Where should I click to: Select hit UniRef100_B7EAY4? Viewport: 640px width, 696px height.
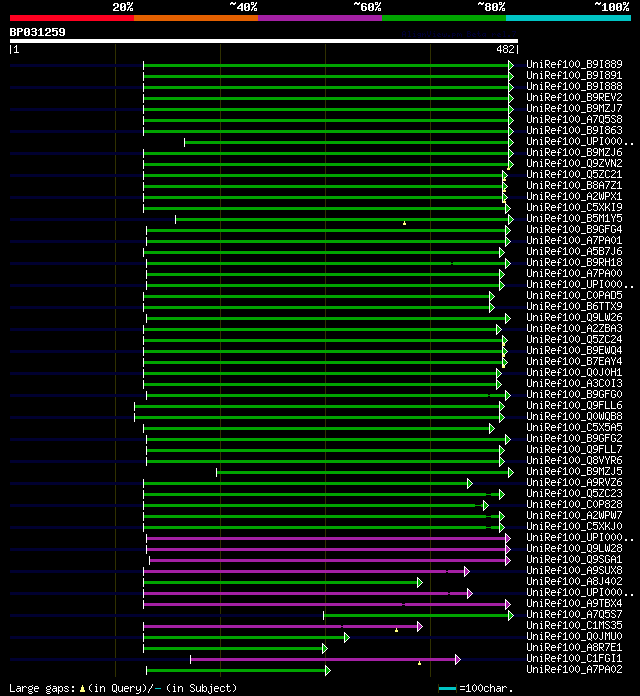click(574, 361)
